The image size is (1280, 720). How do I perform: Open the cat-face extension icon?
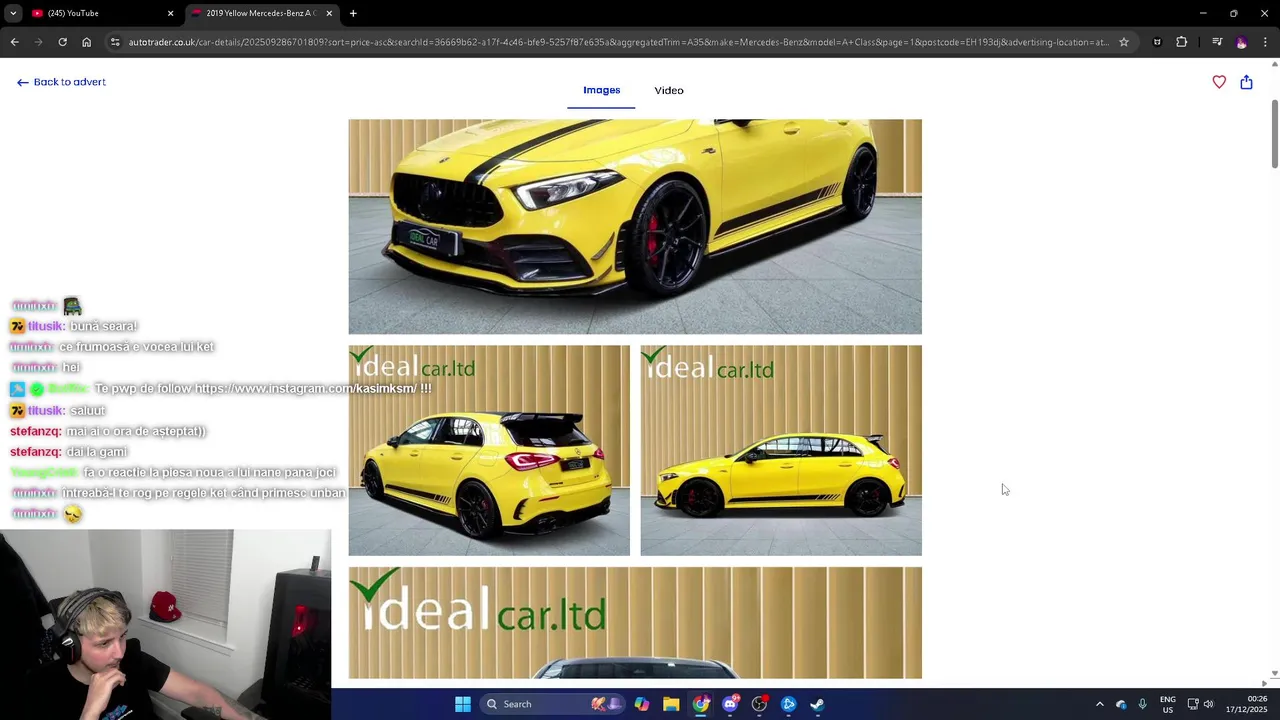1157,42
